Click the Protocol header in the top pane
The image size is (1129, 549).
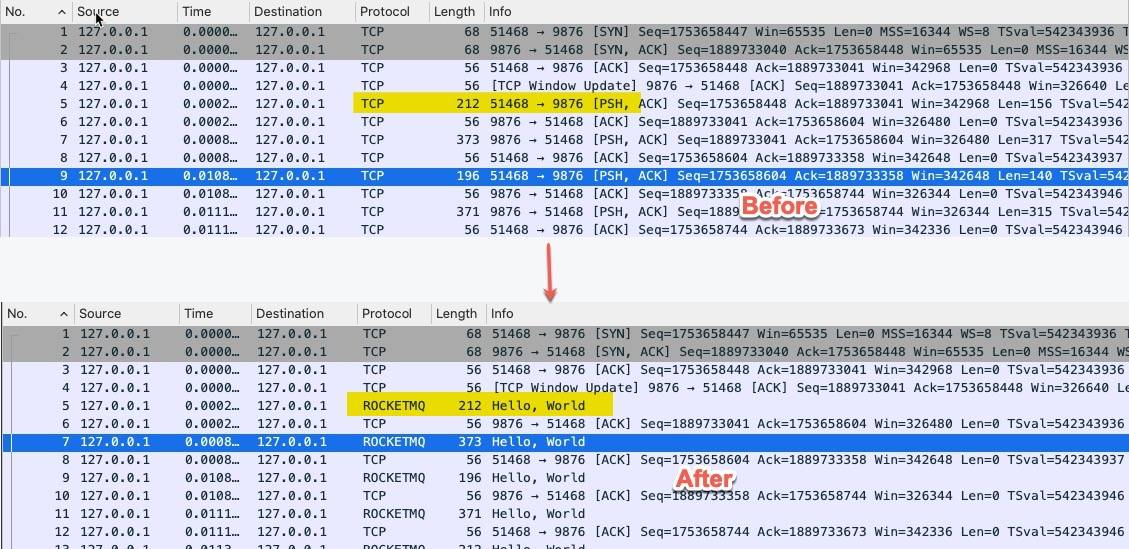tap(392, 12)
